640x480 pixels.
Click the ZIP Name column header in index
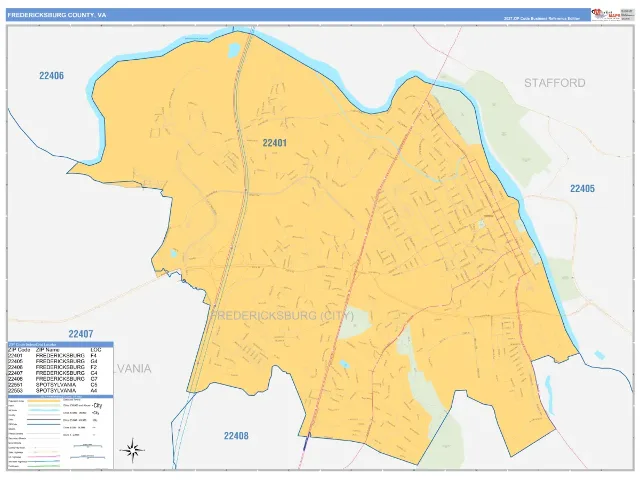pos(48,350)
